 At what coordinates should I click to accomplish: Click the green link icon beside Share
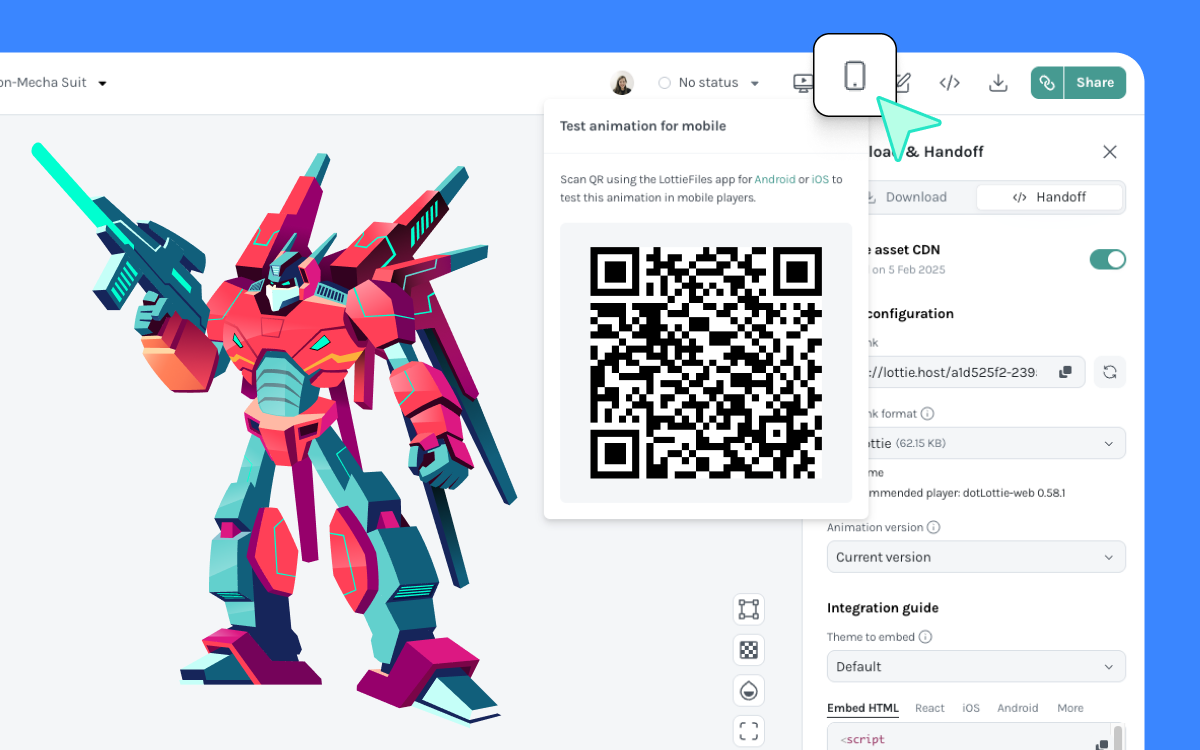coord(1047,83)
